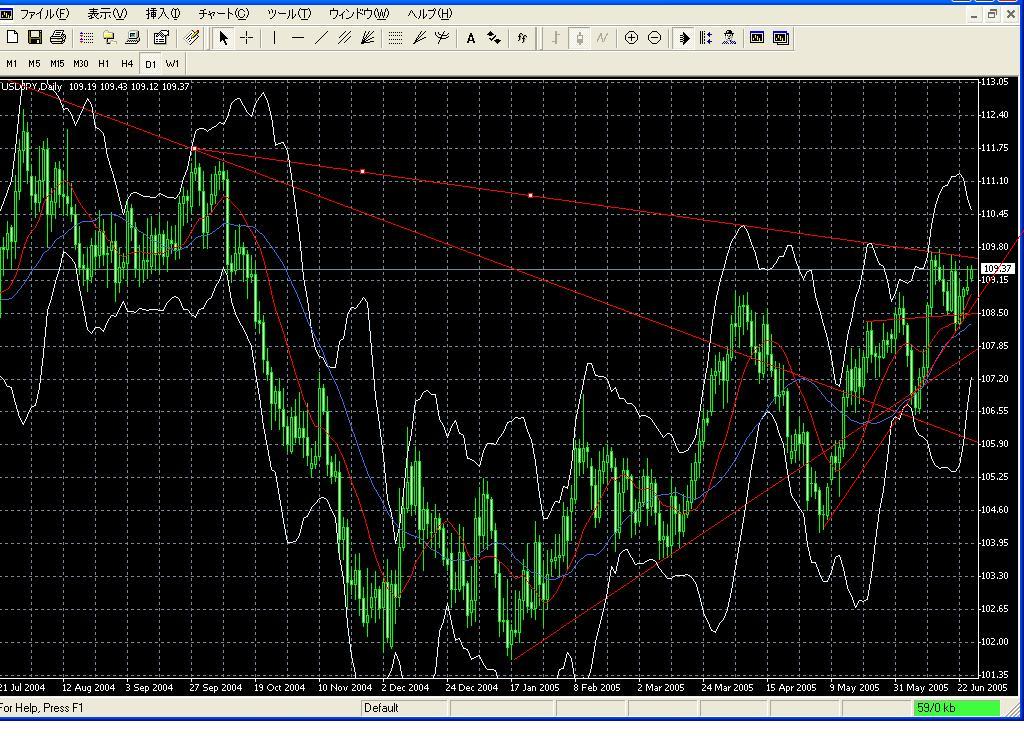
Task: Click the print icon
Action: tap(58, 38)
